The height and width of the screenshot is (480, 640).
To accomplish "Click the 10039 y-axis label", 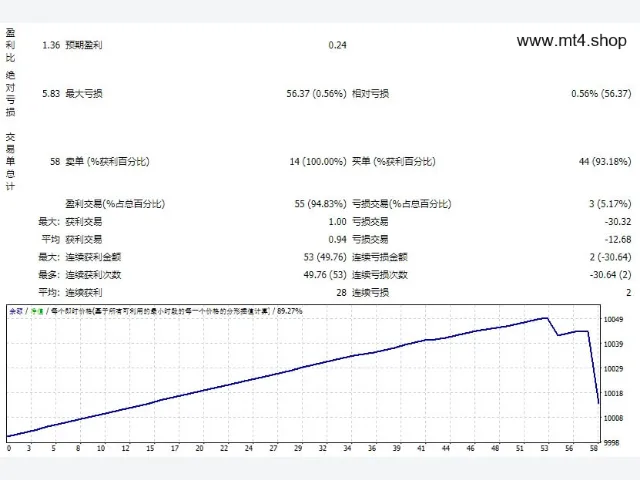I will coord(613,344).
